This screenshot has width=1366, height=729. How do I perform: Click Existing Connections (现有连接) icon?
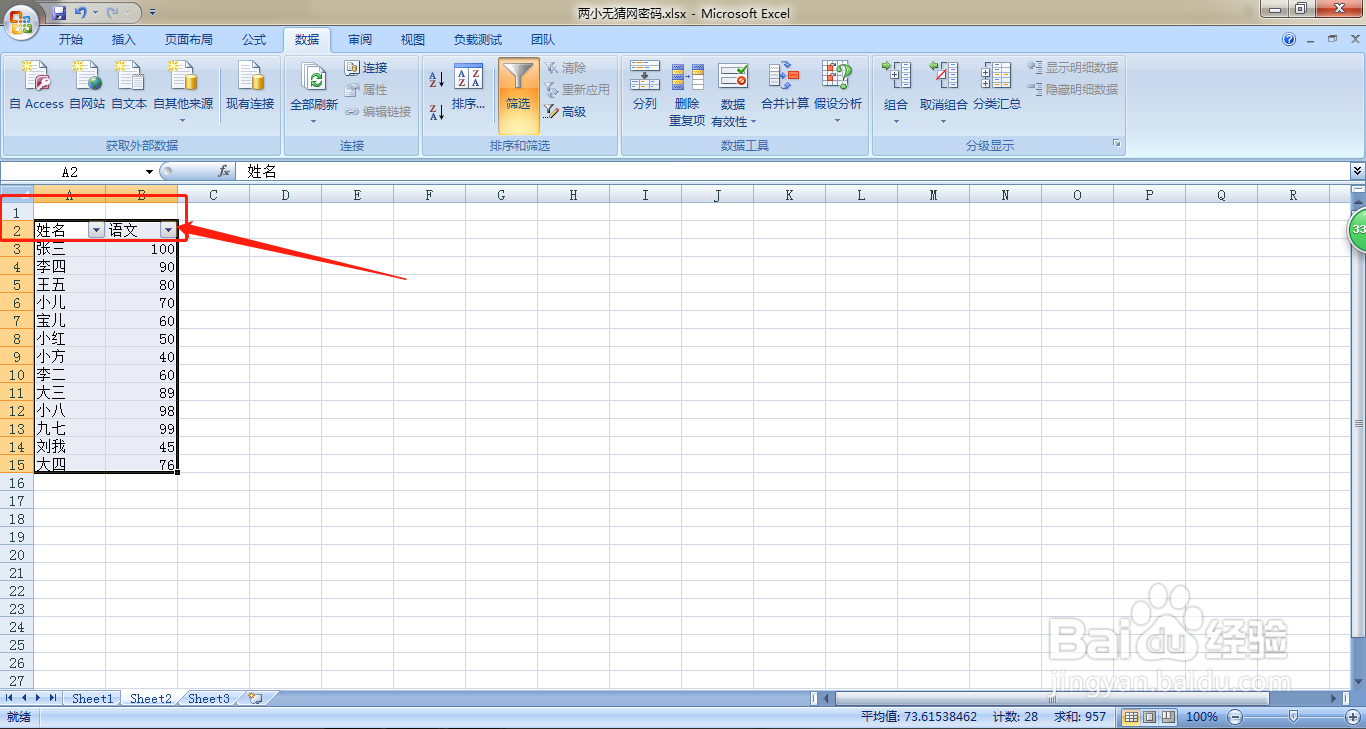250,85
